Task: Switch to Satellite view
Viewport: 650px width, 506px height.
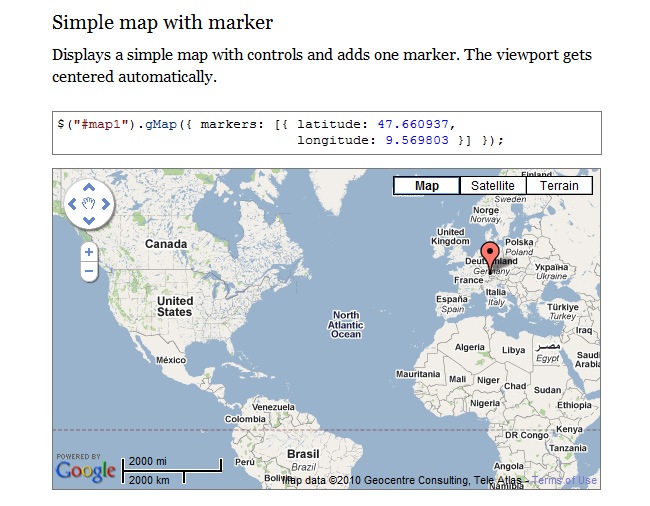Action: [x=492, y=186]
